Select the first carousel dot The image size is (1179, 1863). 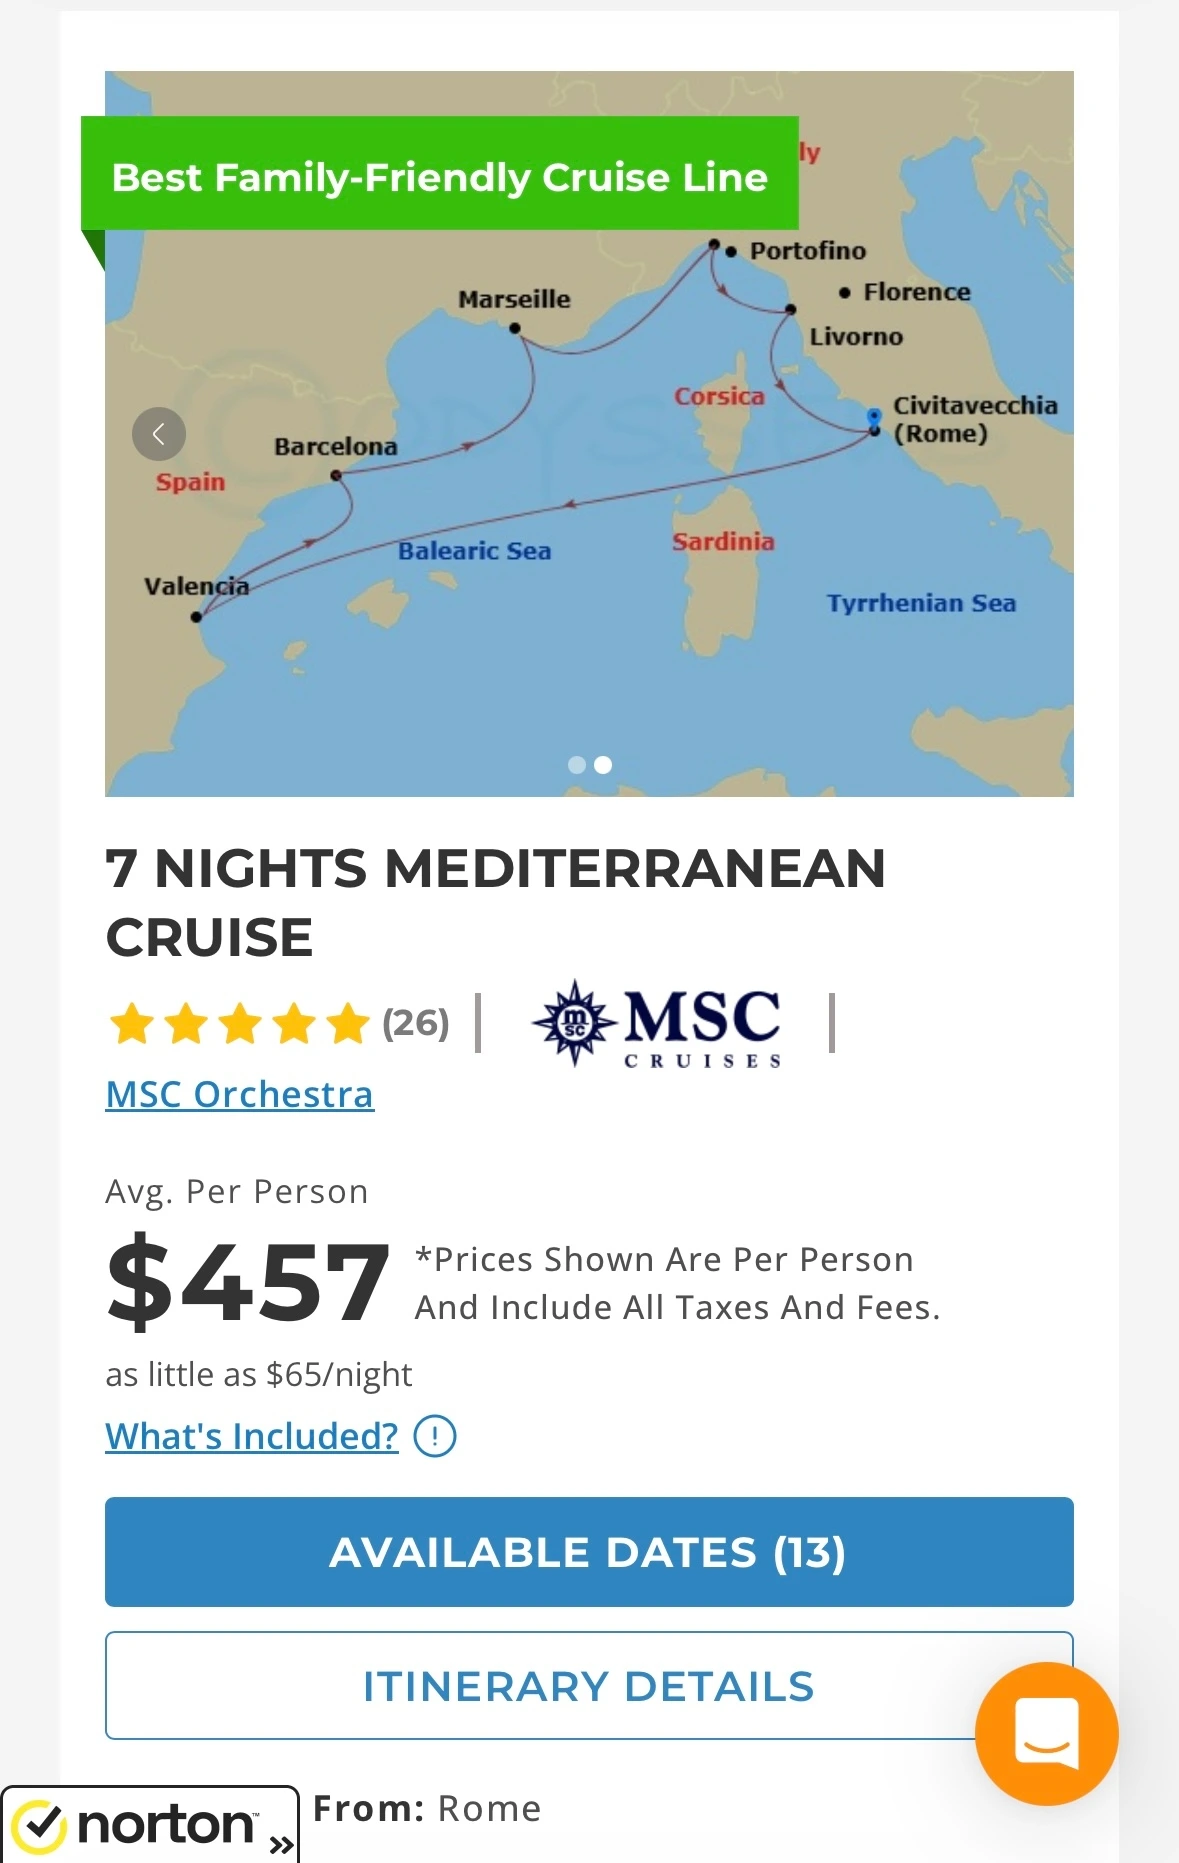576,765
